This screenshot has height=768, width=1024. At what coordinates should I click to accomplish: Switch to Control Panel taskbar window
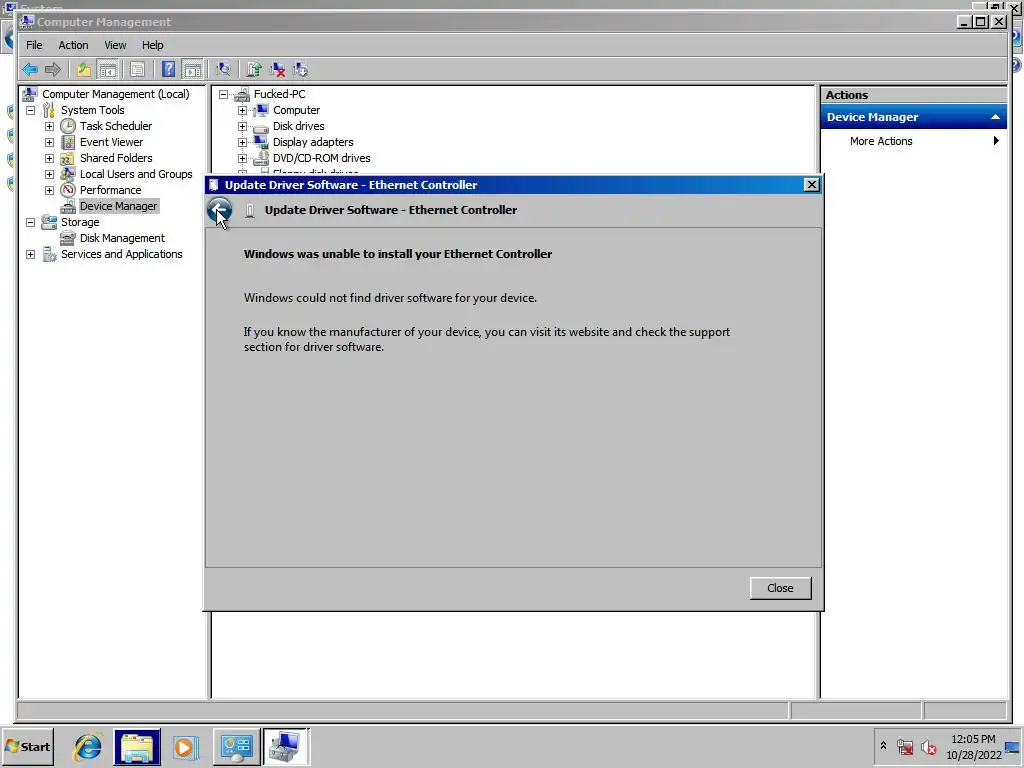[x=236, y=746]
